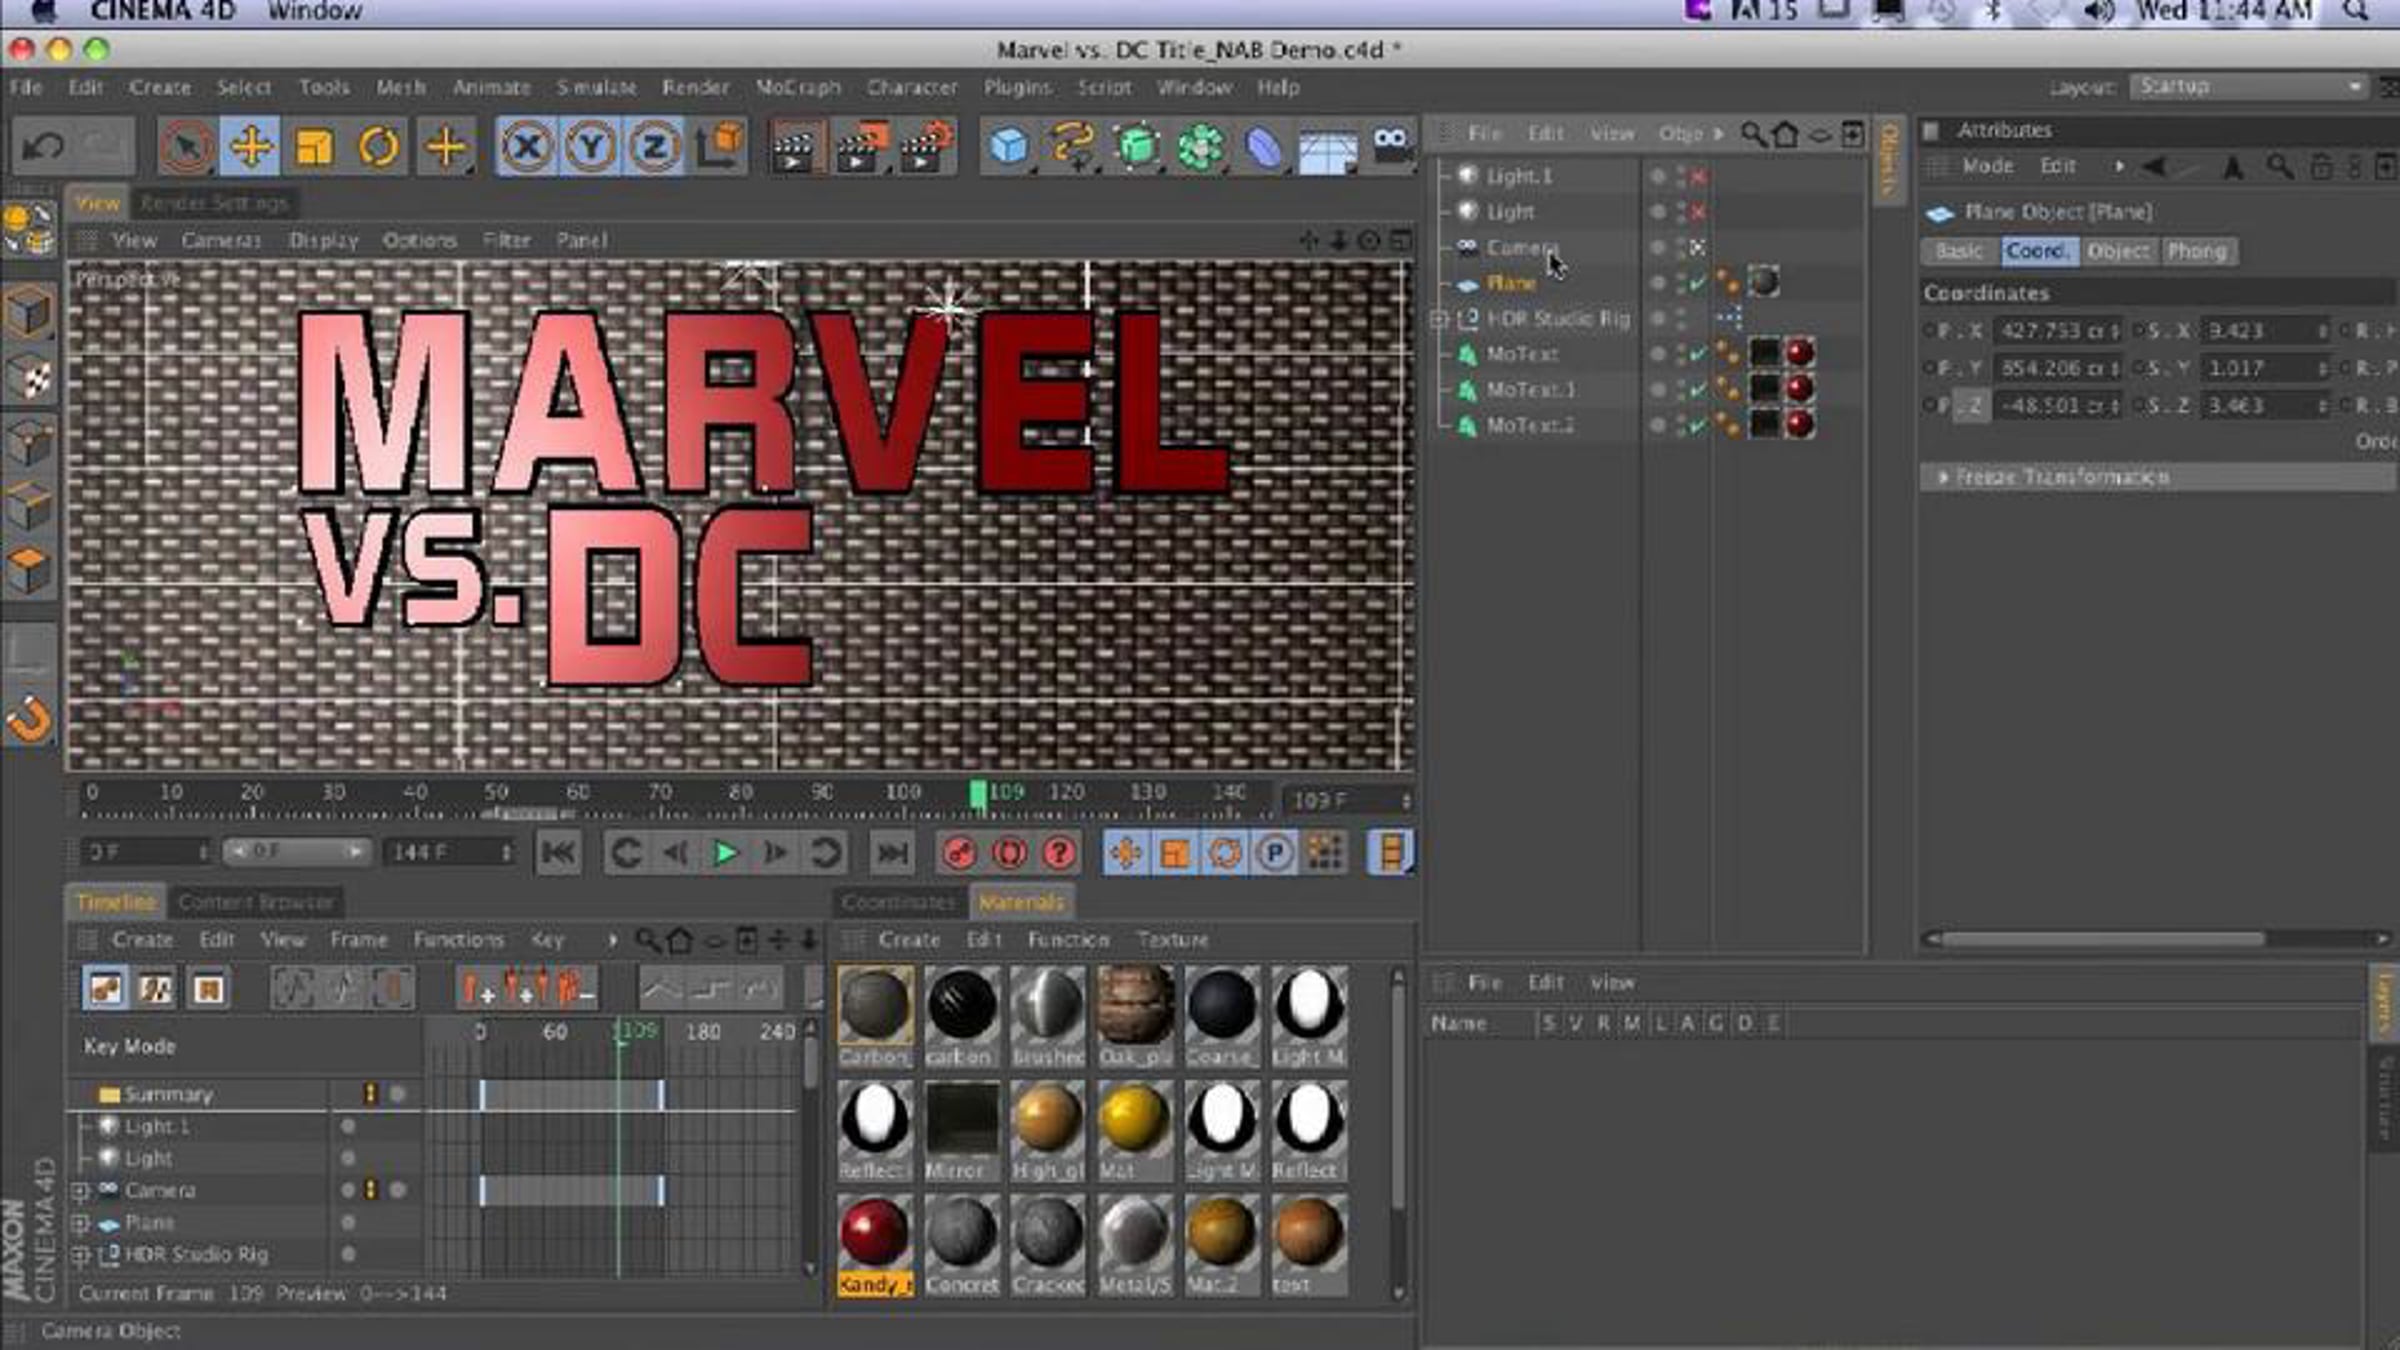Open the Layout Startup dropdown
The image size is (2400, 1350).
coord(2249,86)
